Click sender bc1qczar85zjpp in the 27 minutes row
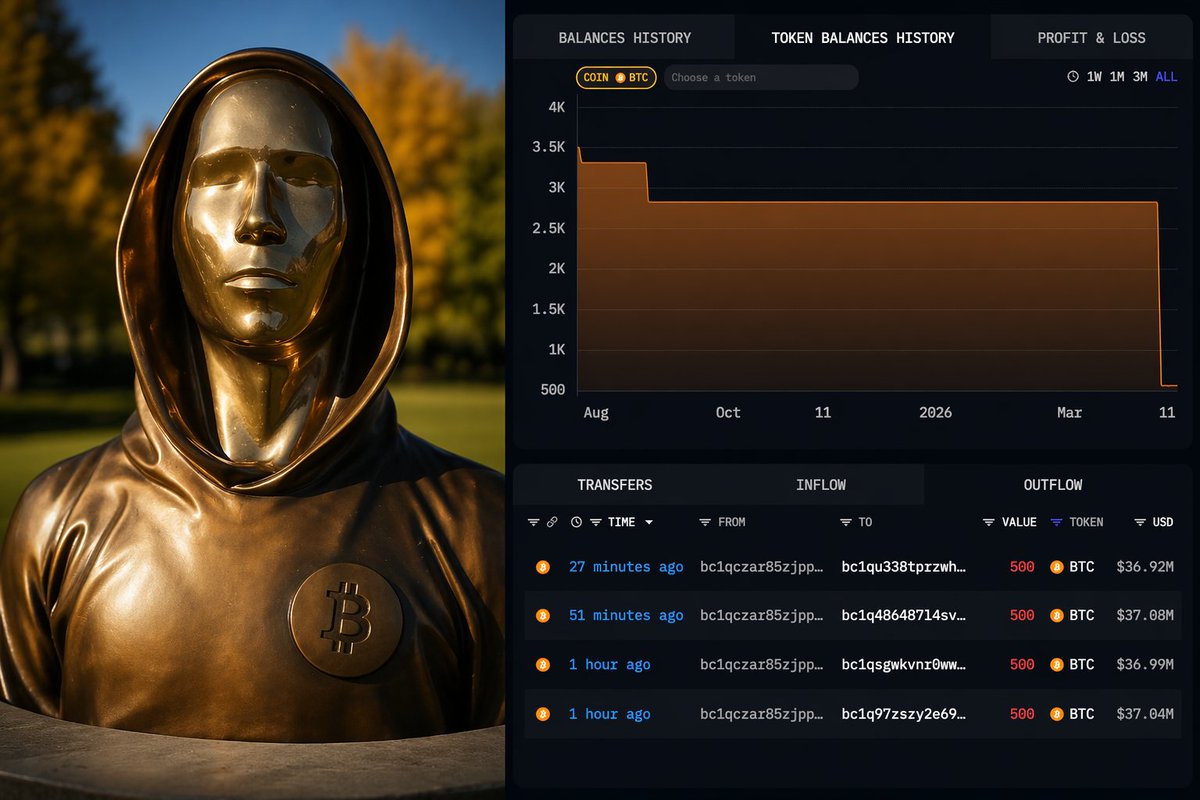This screenshot has height=800, width=1200. pyautogui.click(x=762, y=567)
